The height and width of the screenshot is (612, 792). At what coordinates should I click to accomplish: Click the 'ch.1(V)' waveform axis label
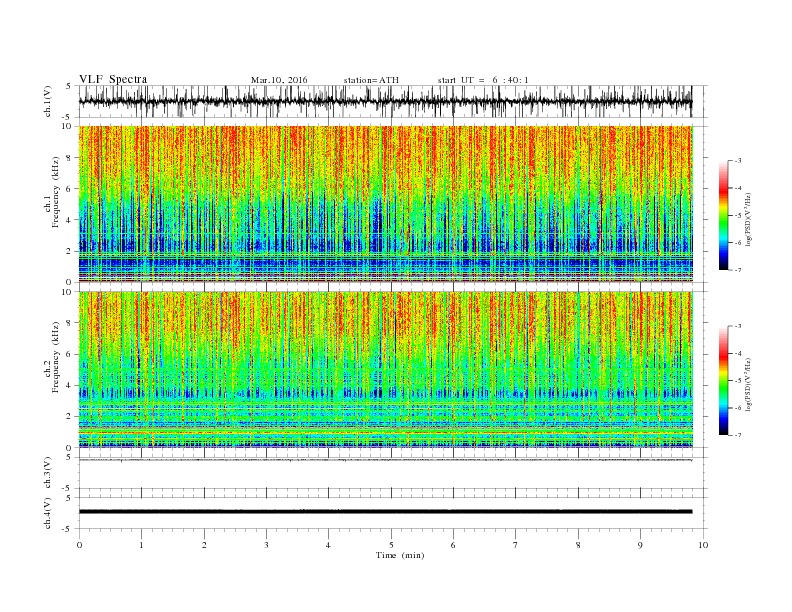click(48, 101)
